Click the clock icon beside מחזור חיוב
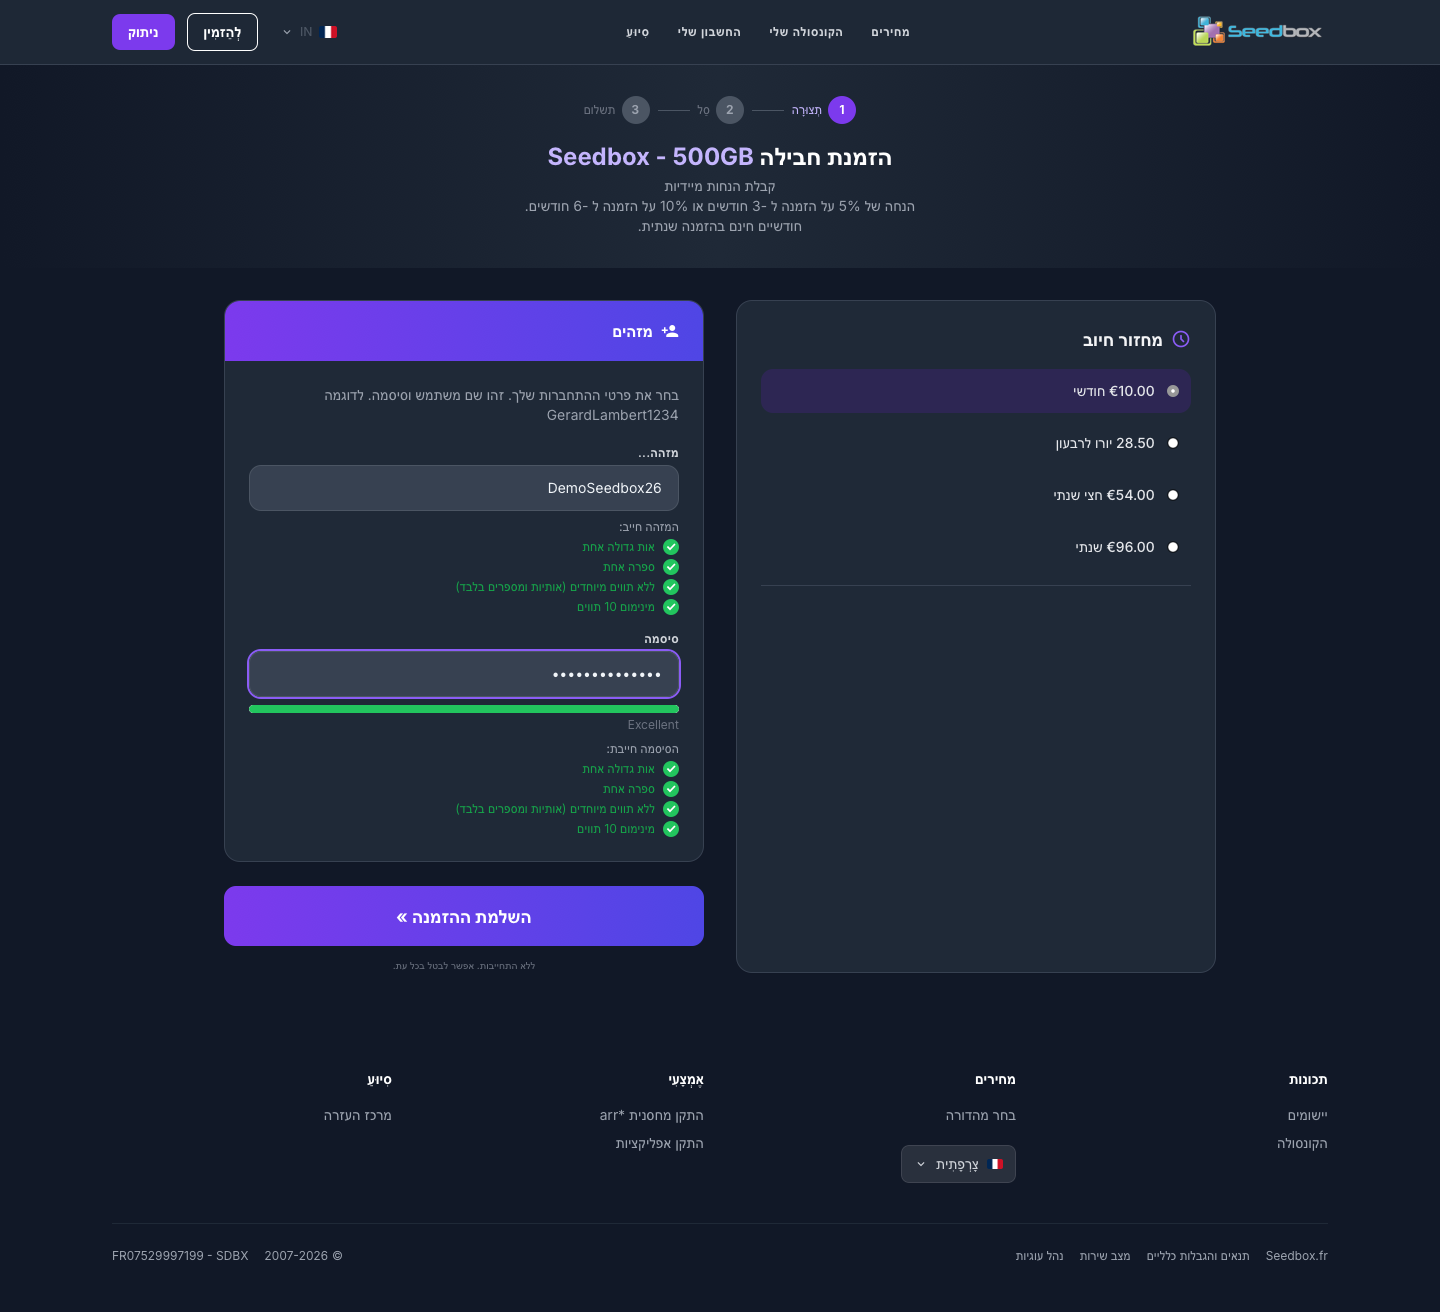The height and width of the screenshot is (1312, 1440). tap(1181, 339)
